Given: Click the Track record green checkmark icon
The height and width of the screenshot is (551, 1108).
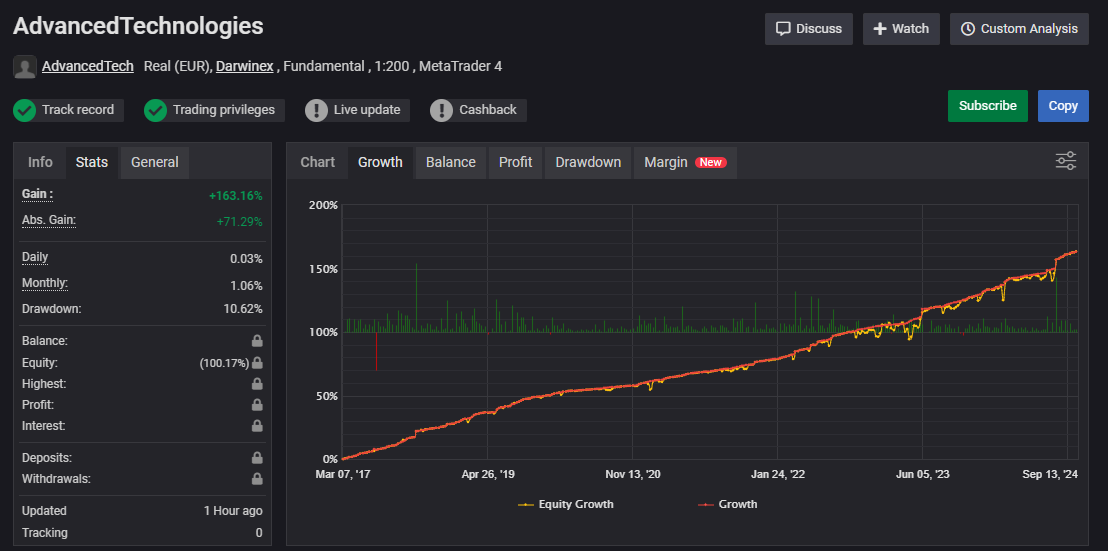Looking at the screenshot, I should coord(25,110).
